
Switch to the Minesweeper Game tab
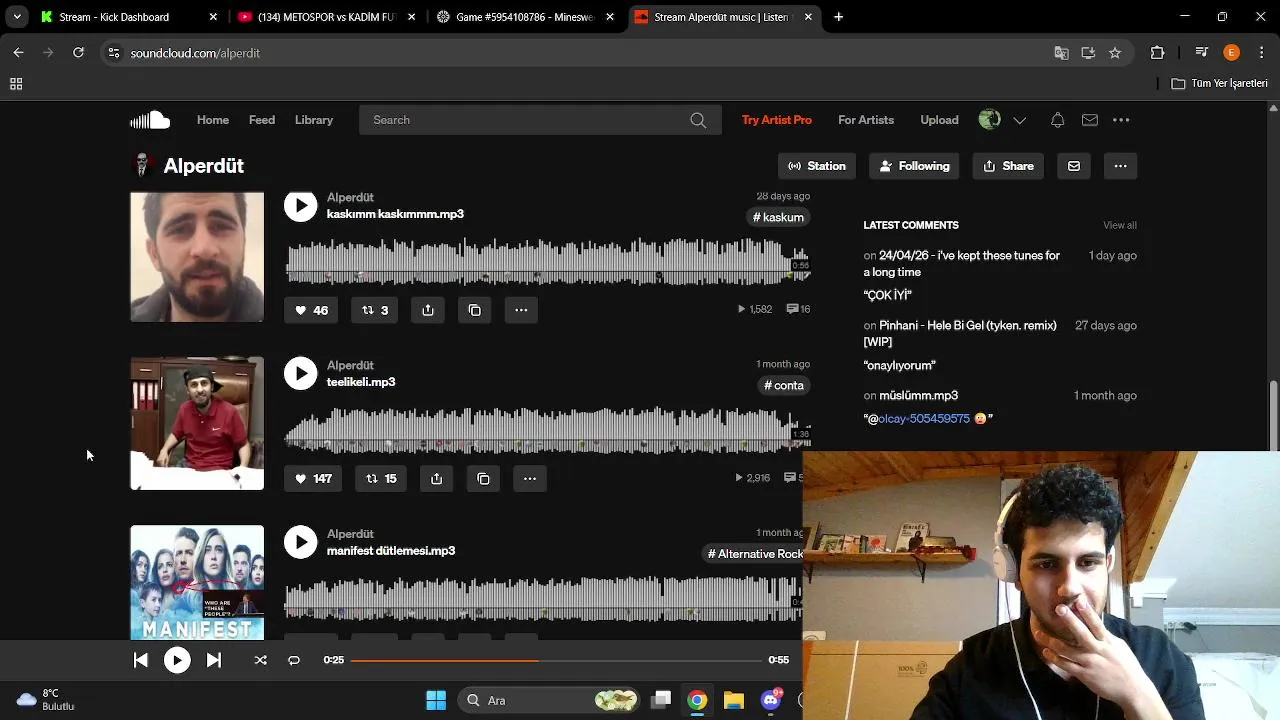(524, 17)
